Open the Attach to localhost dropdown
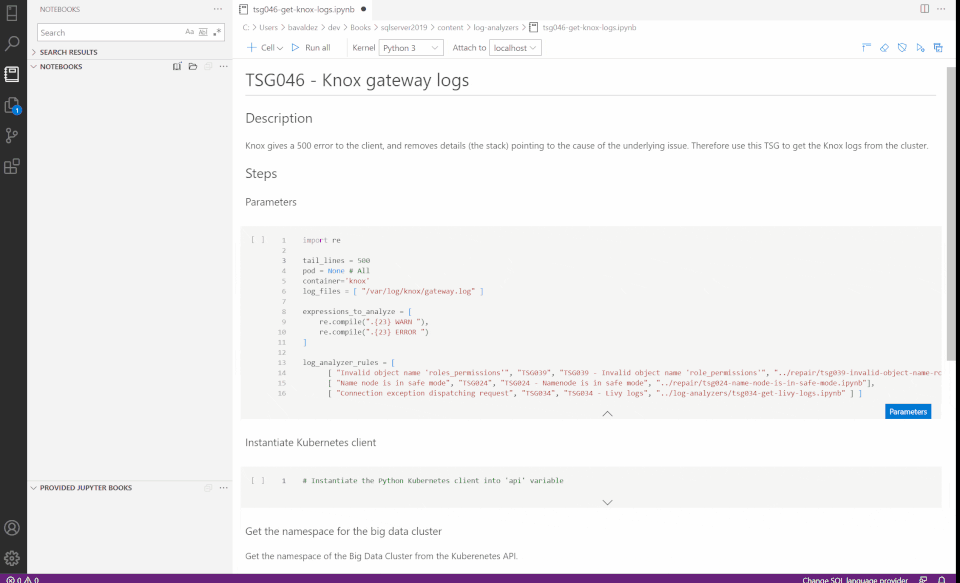 514,47
